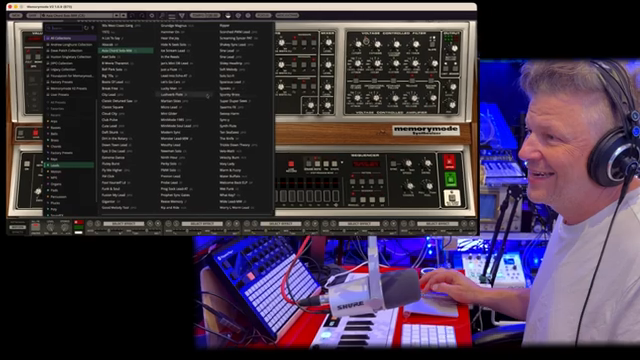This screenshot has height=360, width=640.
Task: Open SELECT EFFECT dropdown in first effect slot
Action: click(x=124, y=224)
